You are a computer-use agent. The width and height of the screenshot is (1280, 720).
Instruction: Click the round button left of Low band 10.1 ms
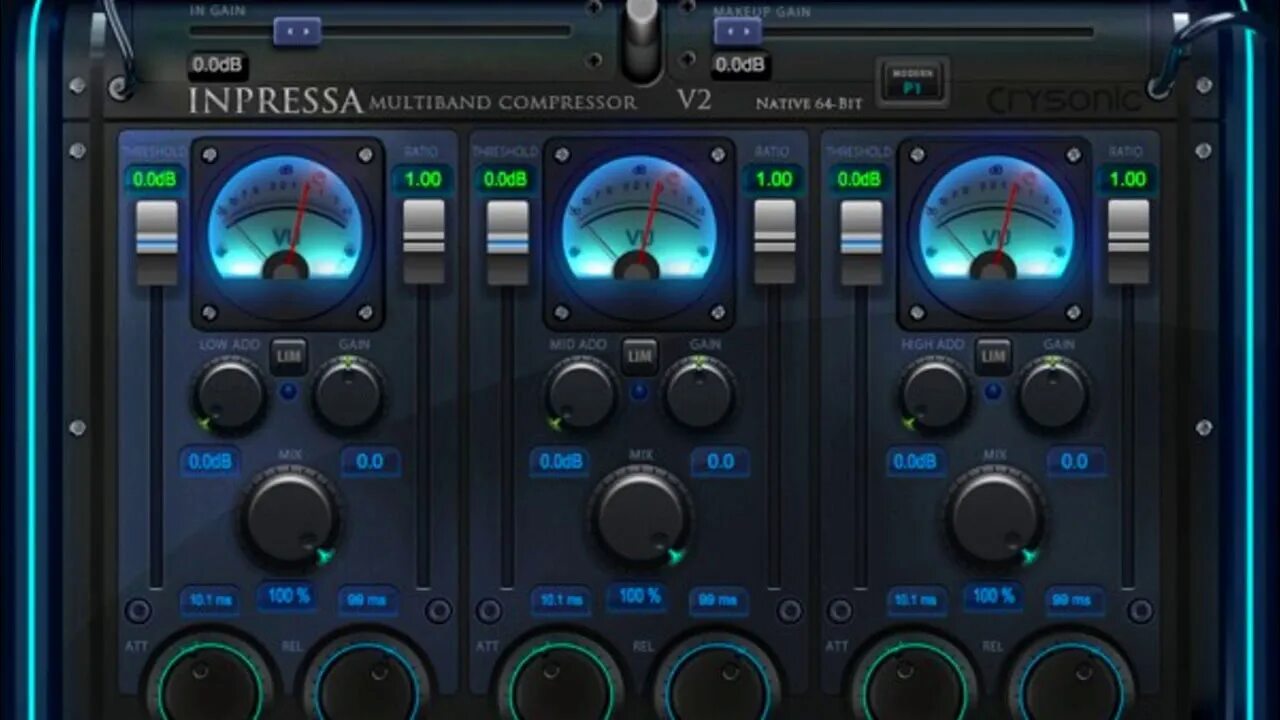pyautogui.click(x=138, y=611)
